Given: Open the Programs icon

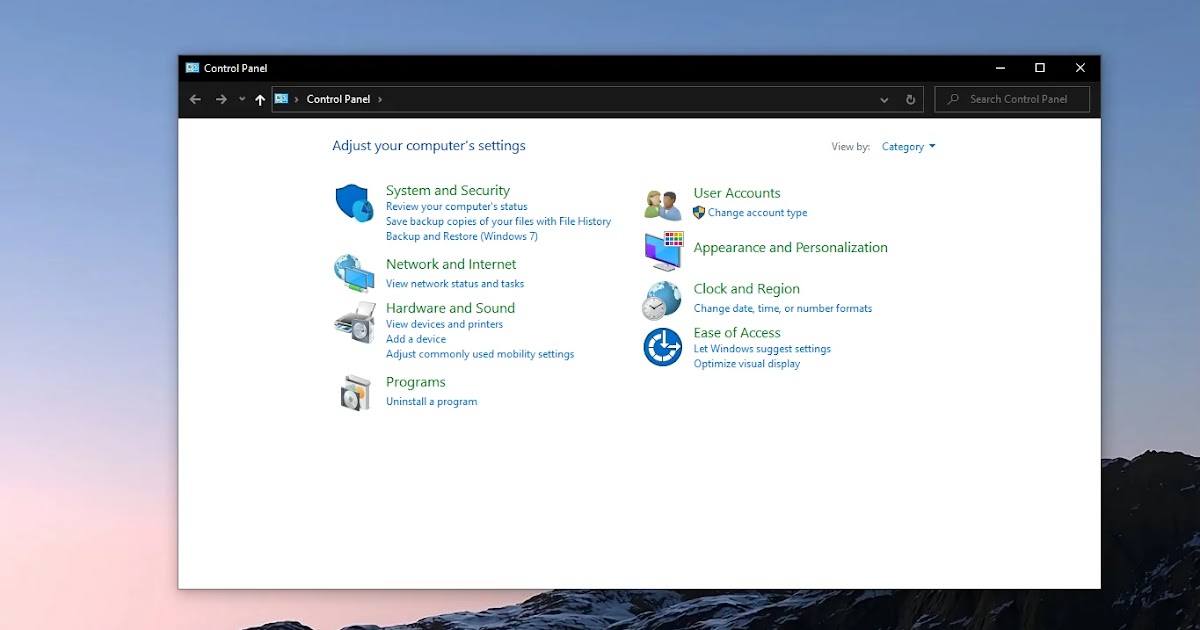Looking at the screenshot, I should point(354,391).
